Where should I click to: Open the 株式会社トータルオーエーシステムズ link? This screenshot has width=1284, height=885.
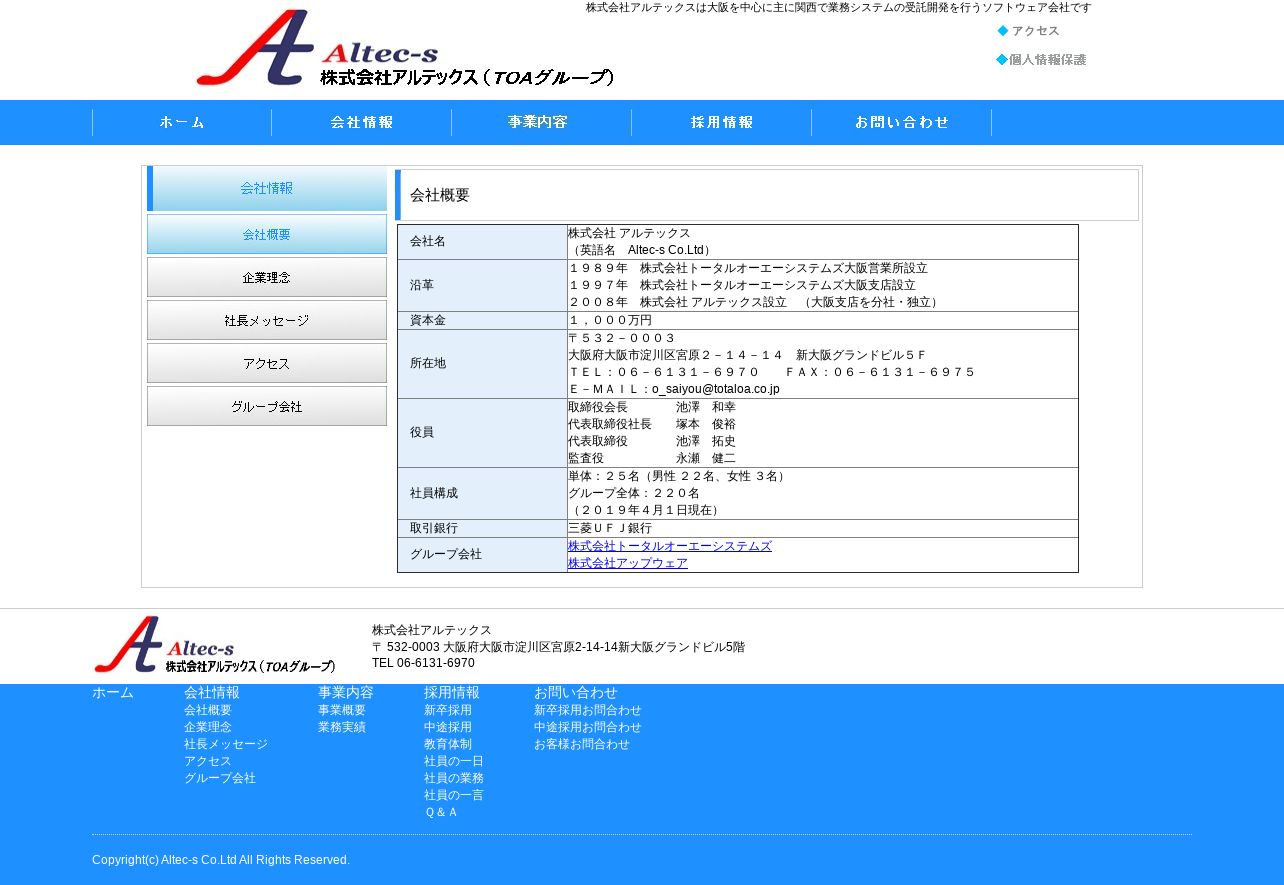[670, 546]
